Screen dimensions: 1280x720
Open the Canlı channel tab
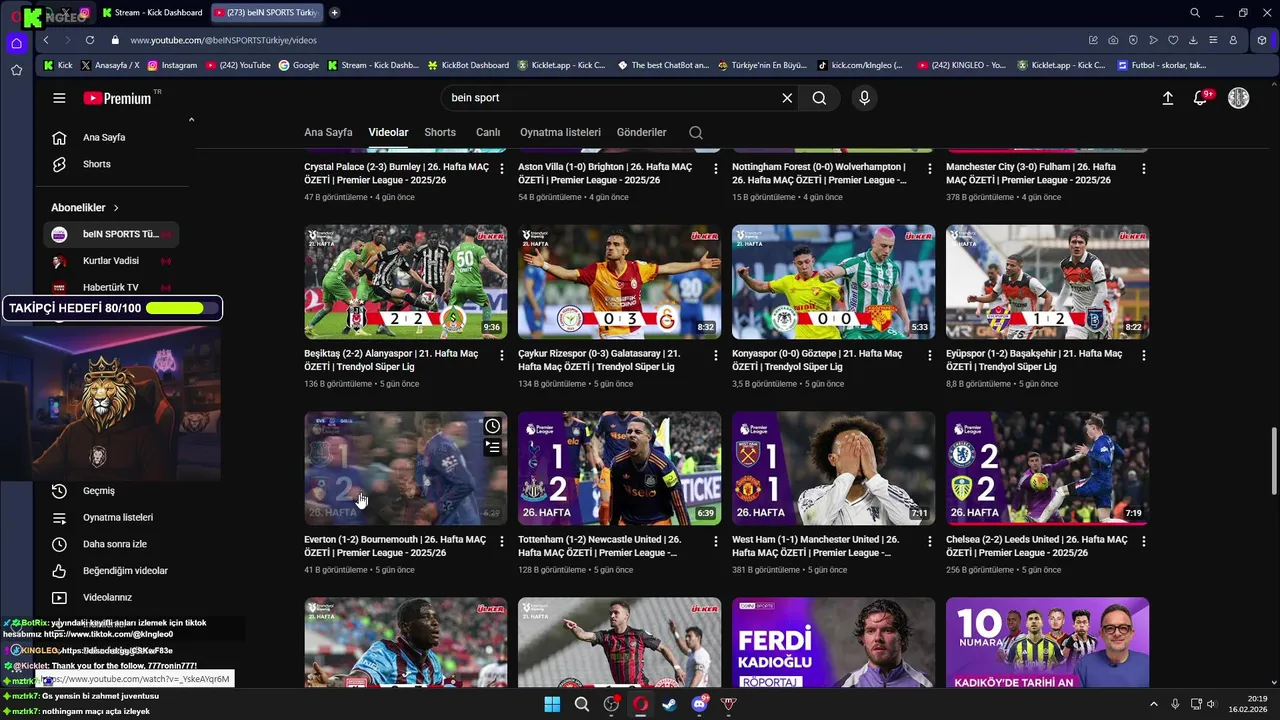point(488,132)
